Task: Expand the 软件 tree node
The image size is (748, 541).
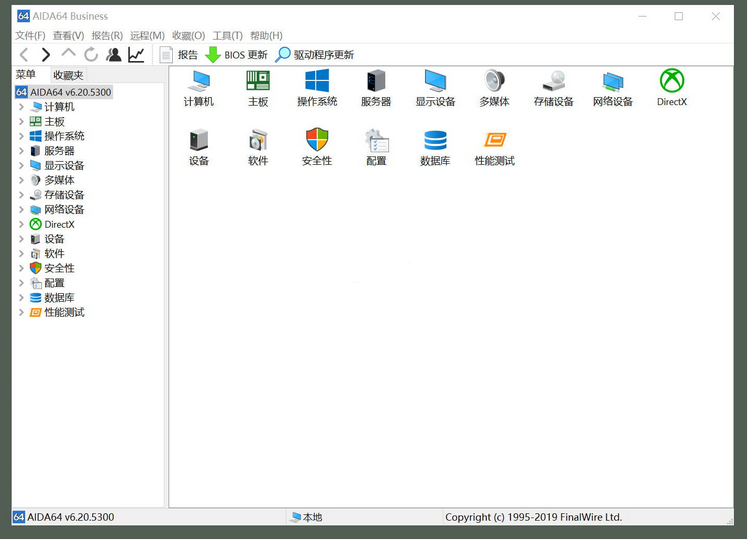Action: click(21, 254)
